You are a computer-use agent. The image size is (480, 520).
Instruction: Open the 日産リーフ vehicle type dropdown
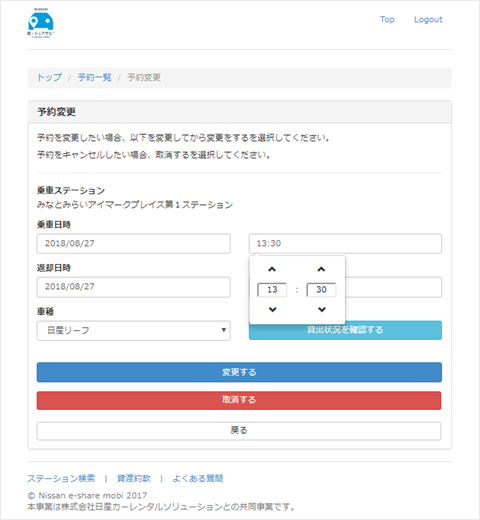click(134, 331)
